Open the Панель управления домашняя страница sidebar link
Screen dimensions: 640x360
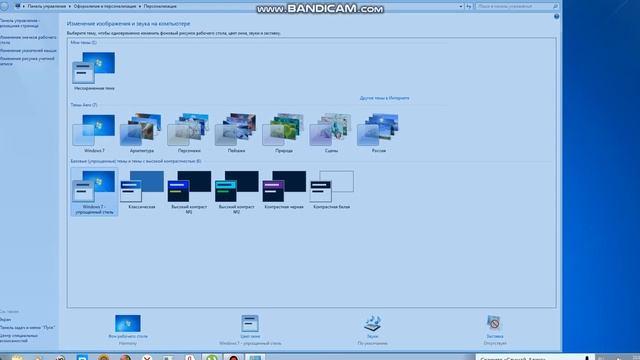point(20,23)
